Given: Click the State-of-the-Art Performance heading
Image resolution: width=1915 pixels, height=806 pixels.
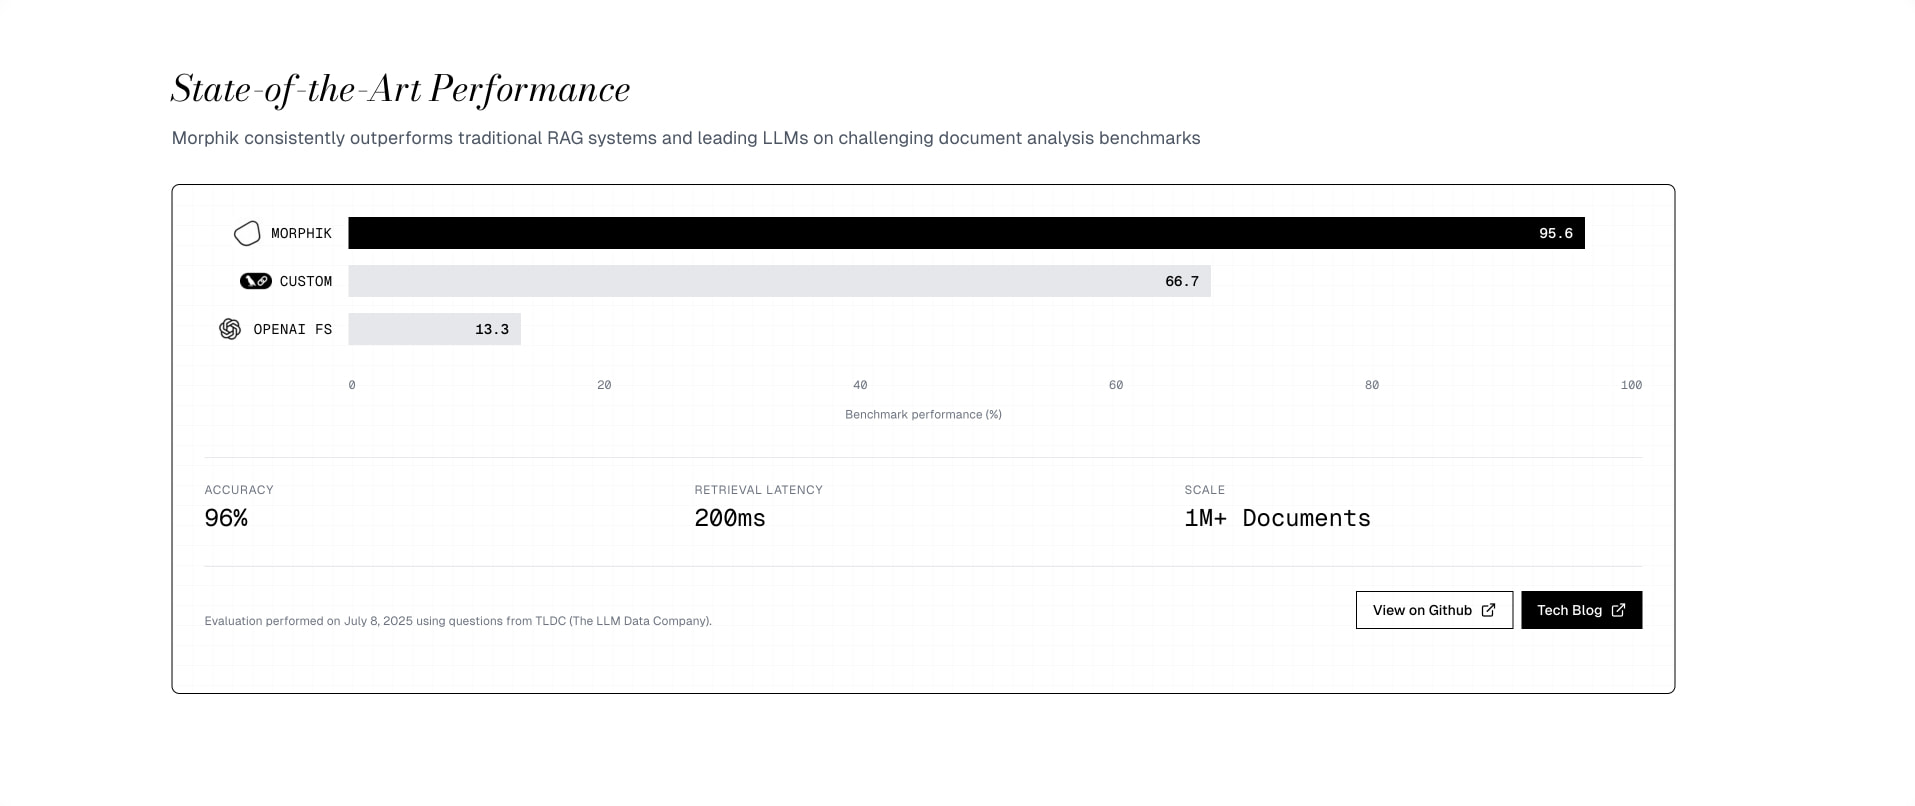Looking at the screenshot, I should 401,89.
